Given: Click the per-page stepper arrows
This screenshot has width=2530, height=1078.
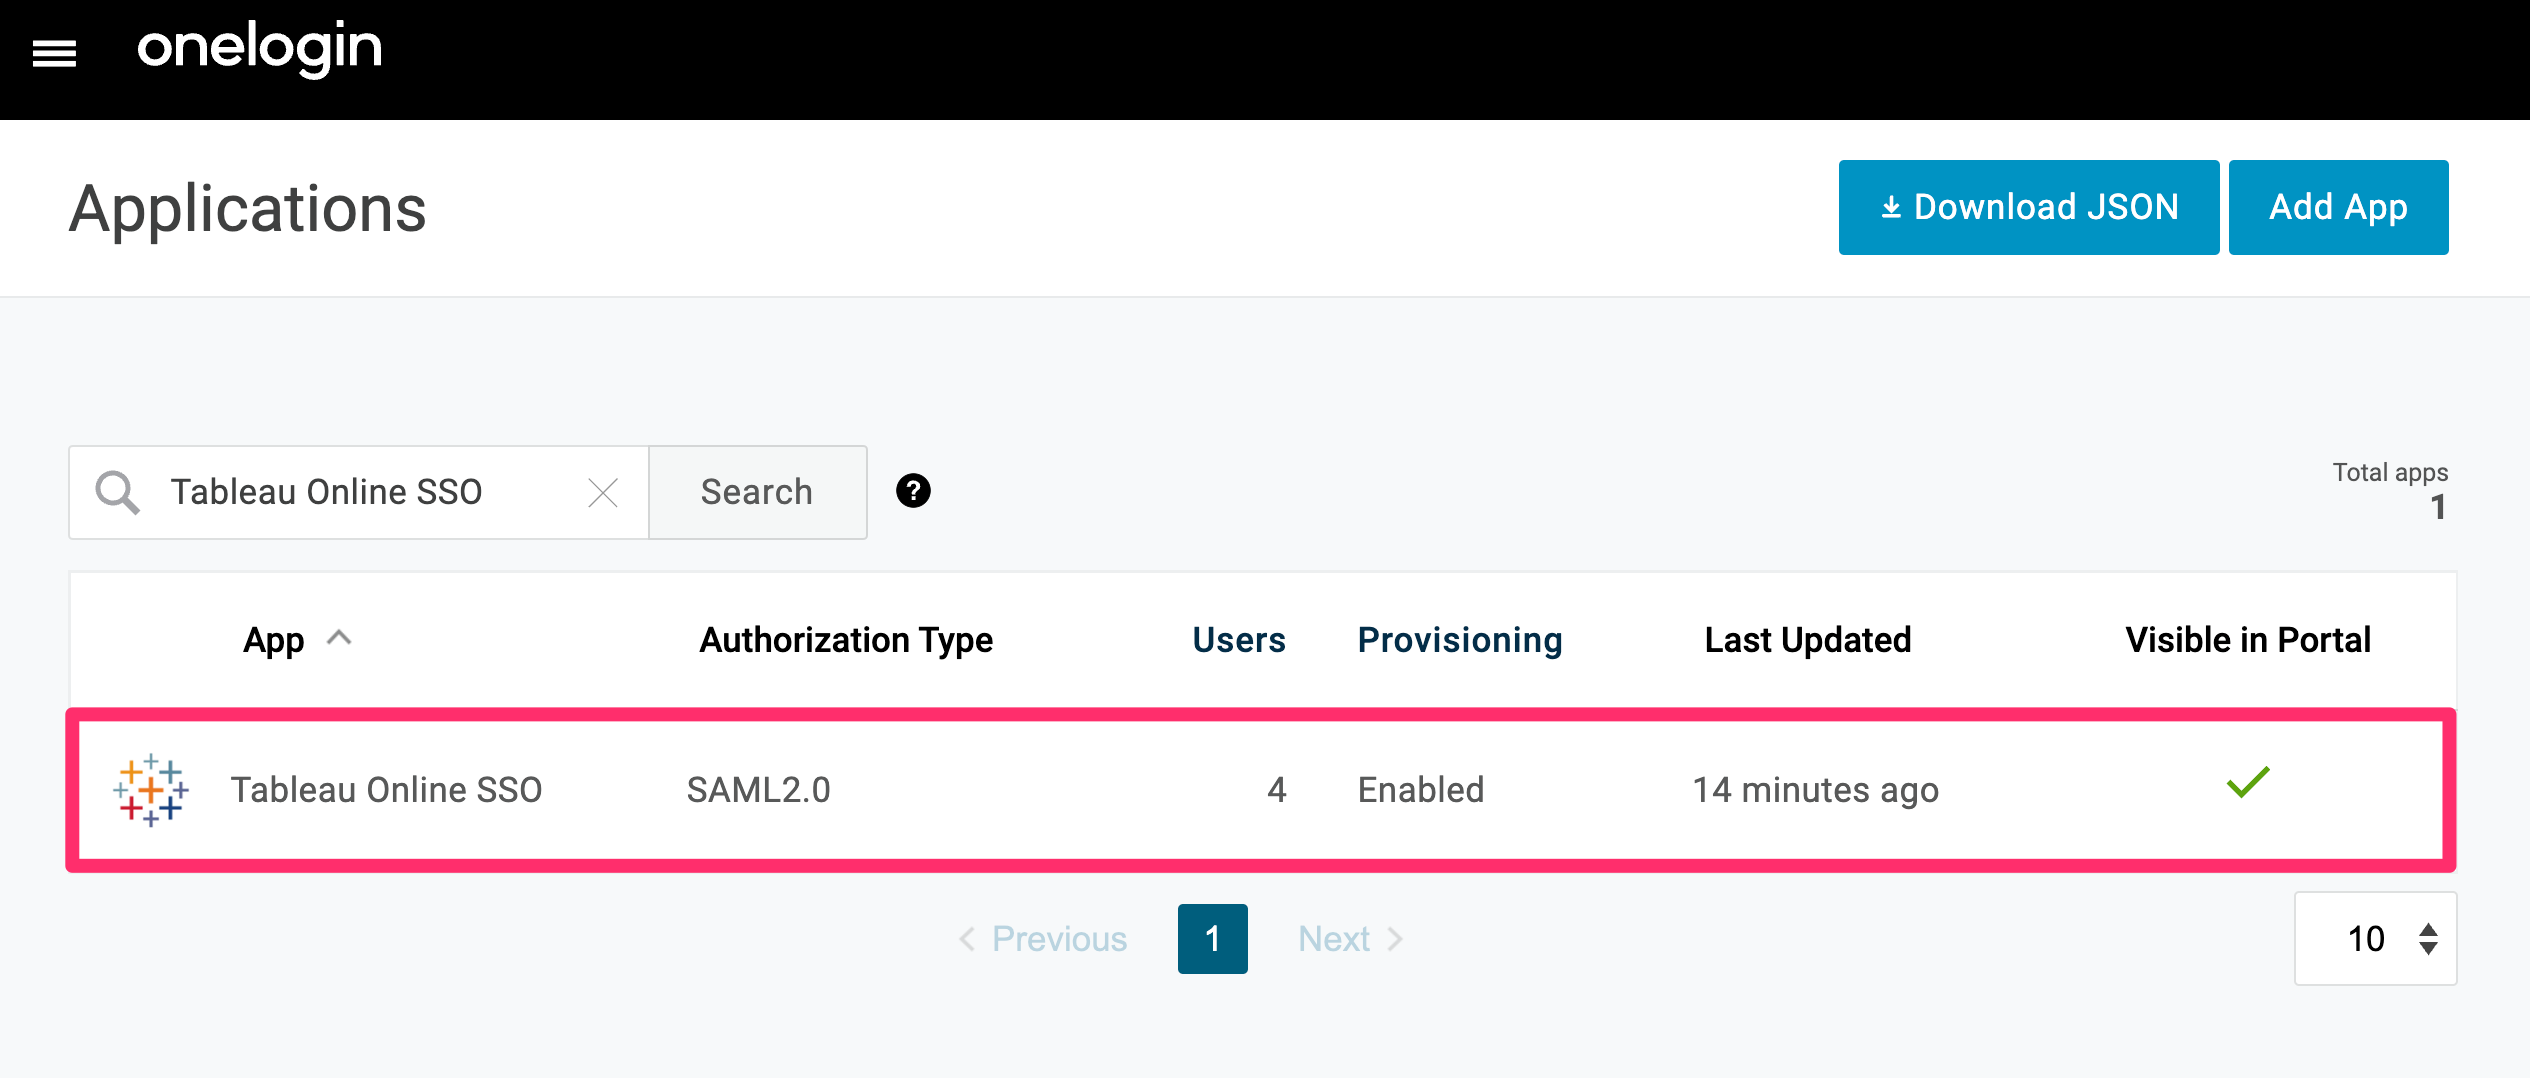Looking at the screenshot, I should pos(2428,938).
